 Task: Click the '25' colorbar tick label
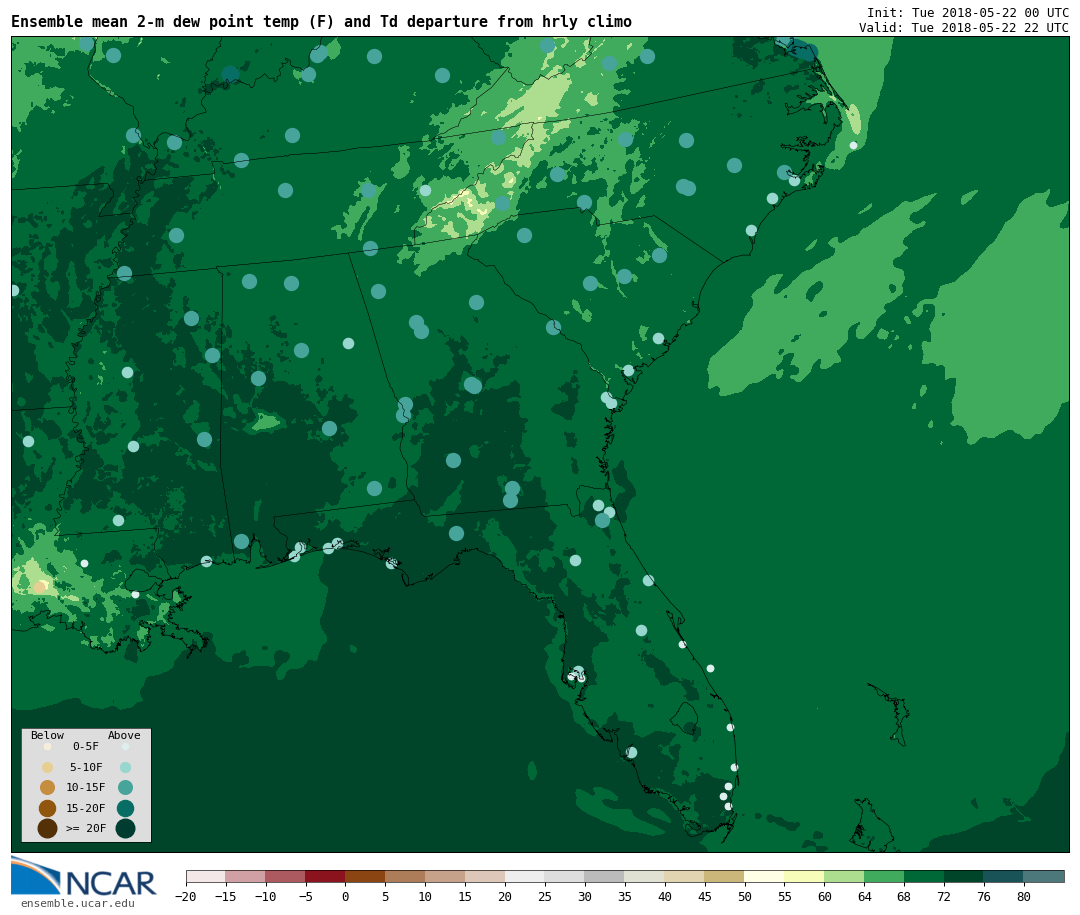[545, 896]
